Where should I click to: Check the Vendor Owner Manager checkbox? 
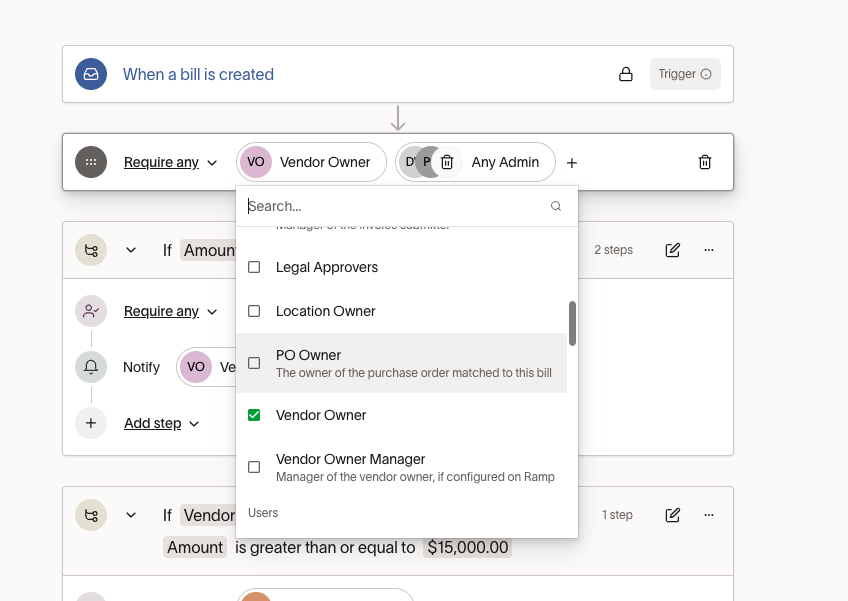pos(254,467)
